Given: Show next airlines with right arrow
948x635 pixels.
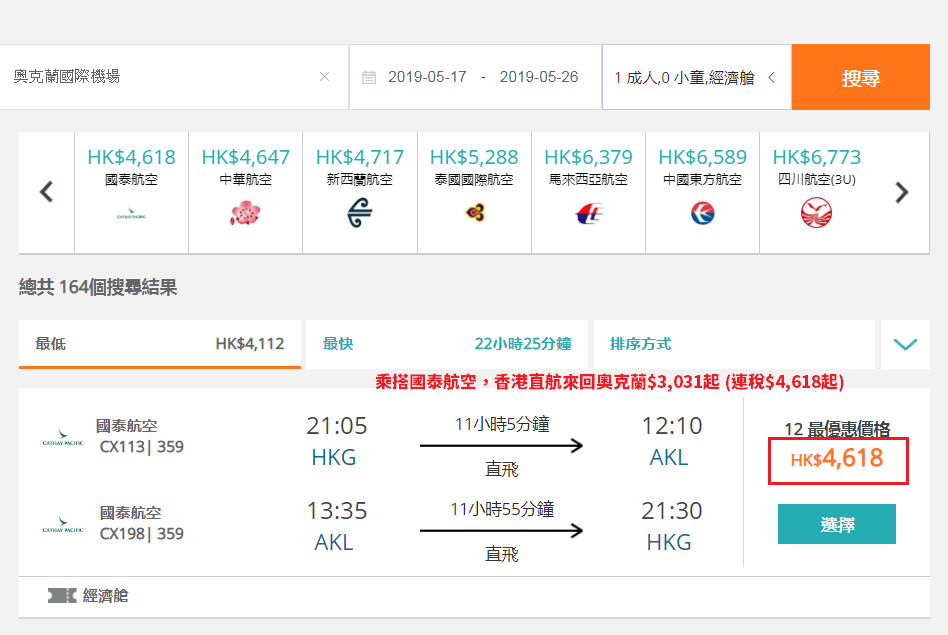Looking at the screenshot, I should 901,192.
